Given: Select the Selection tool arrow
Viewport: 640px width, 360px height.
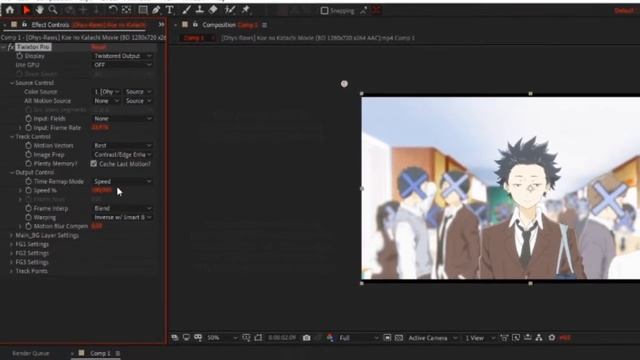Looking at the screenshot, I should (x=27, y=10).
